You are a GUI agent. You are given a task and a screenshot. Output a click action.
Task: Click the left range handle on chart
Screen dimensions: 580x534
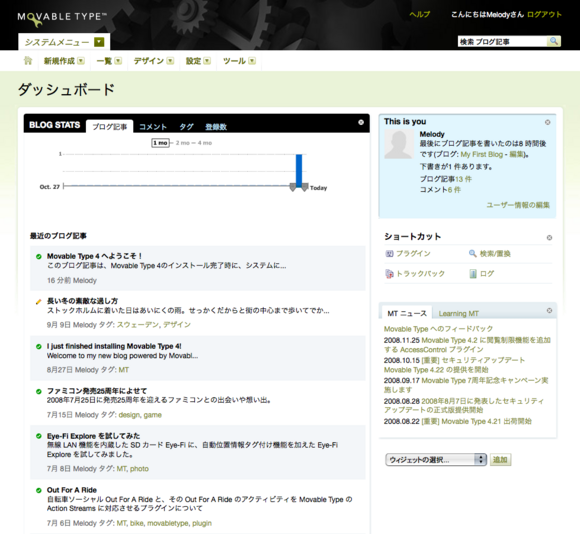[x=293, y=187]
